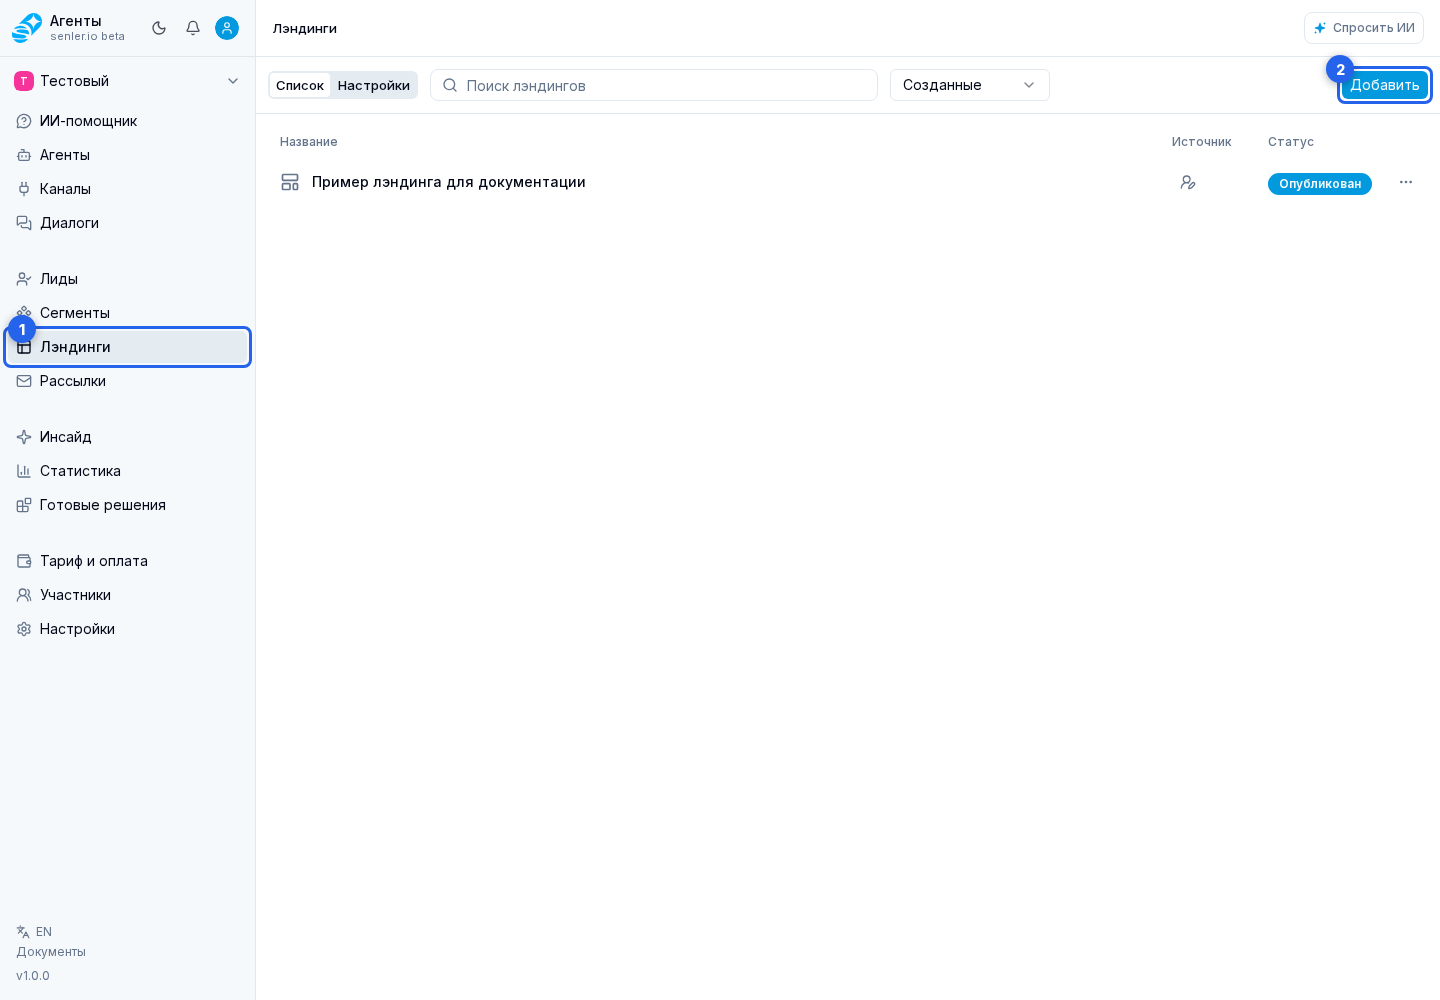Screen dimensions: 1440x1000
Task: Click the landing layout icon beside the example name
Action: coord(290,182)
